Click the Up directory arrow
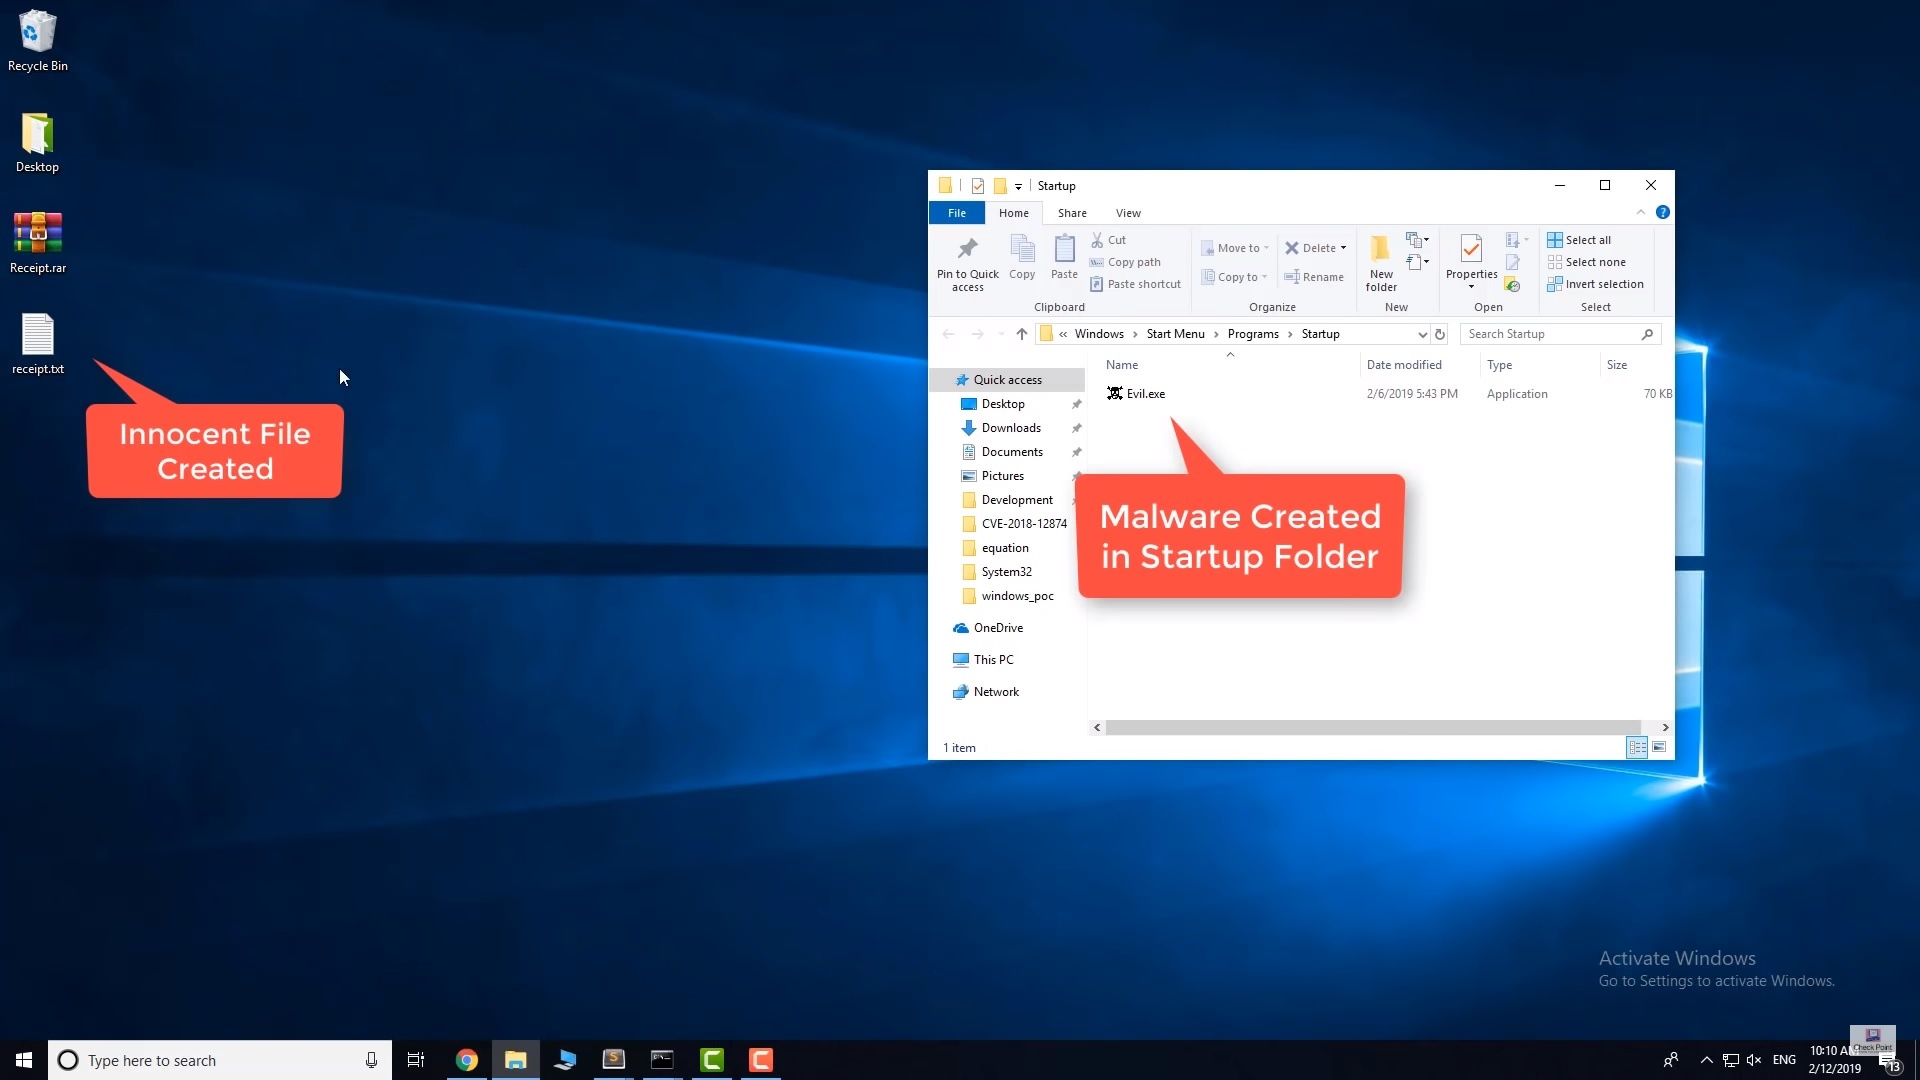Screen dimensions: 1920x1080 pyautogui.click(x=1021, y=334)
